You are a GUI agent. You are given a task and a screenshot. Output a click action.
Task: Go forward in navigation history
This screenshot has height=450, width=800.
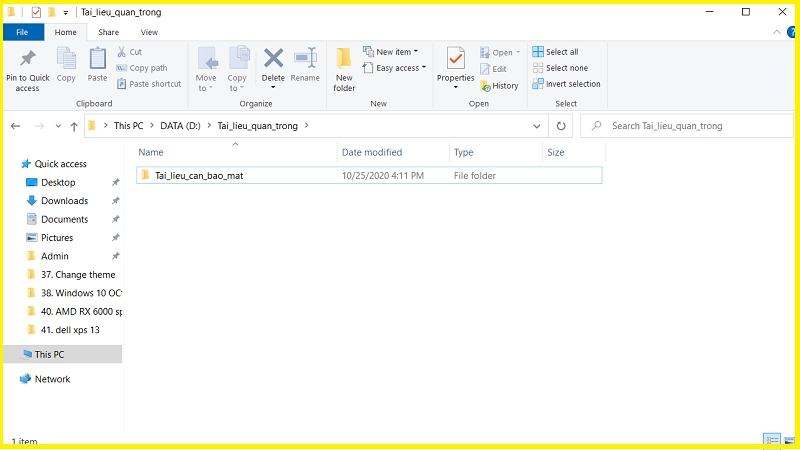point(39,126)
